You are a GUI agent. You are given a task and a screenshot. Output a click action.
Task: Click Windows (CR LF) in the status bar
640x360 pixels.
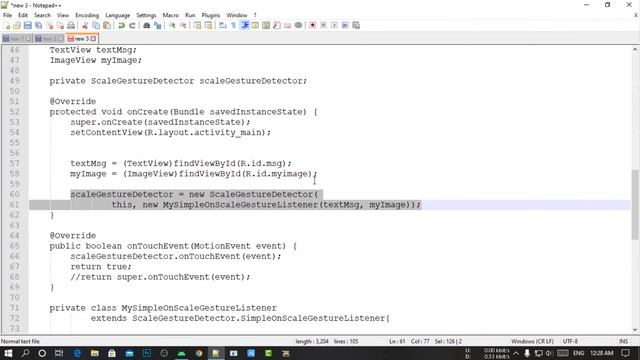532,341
